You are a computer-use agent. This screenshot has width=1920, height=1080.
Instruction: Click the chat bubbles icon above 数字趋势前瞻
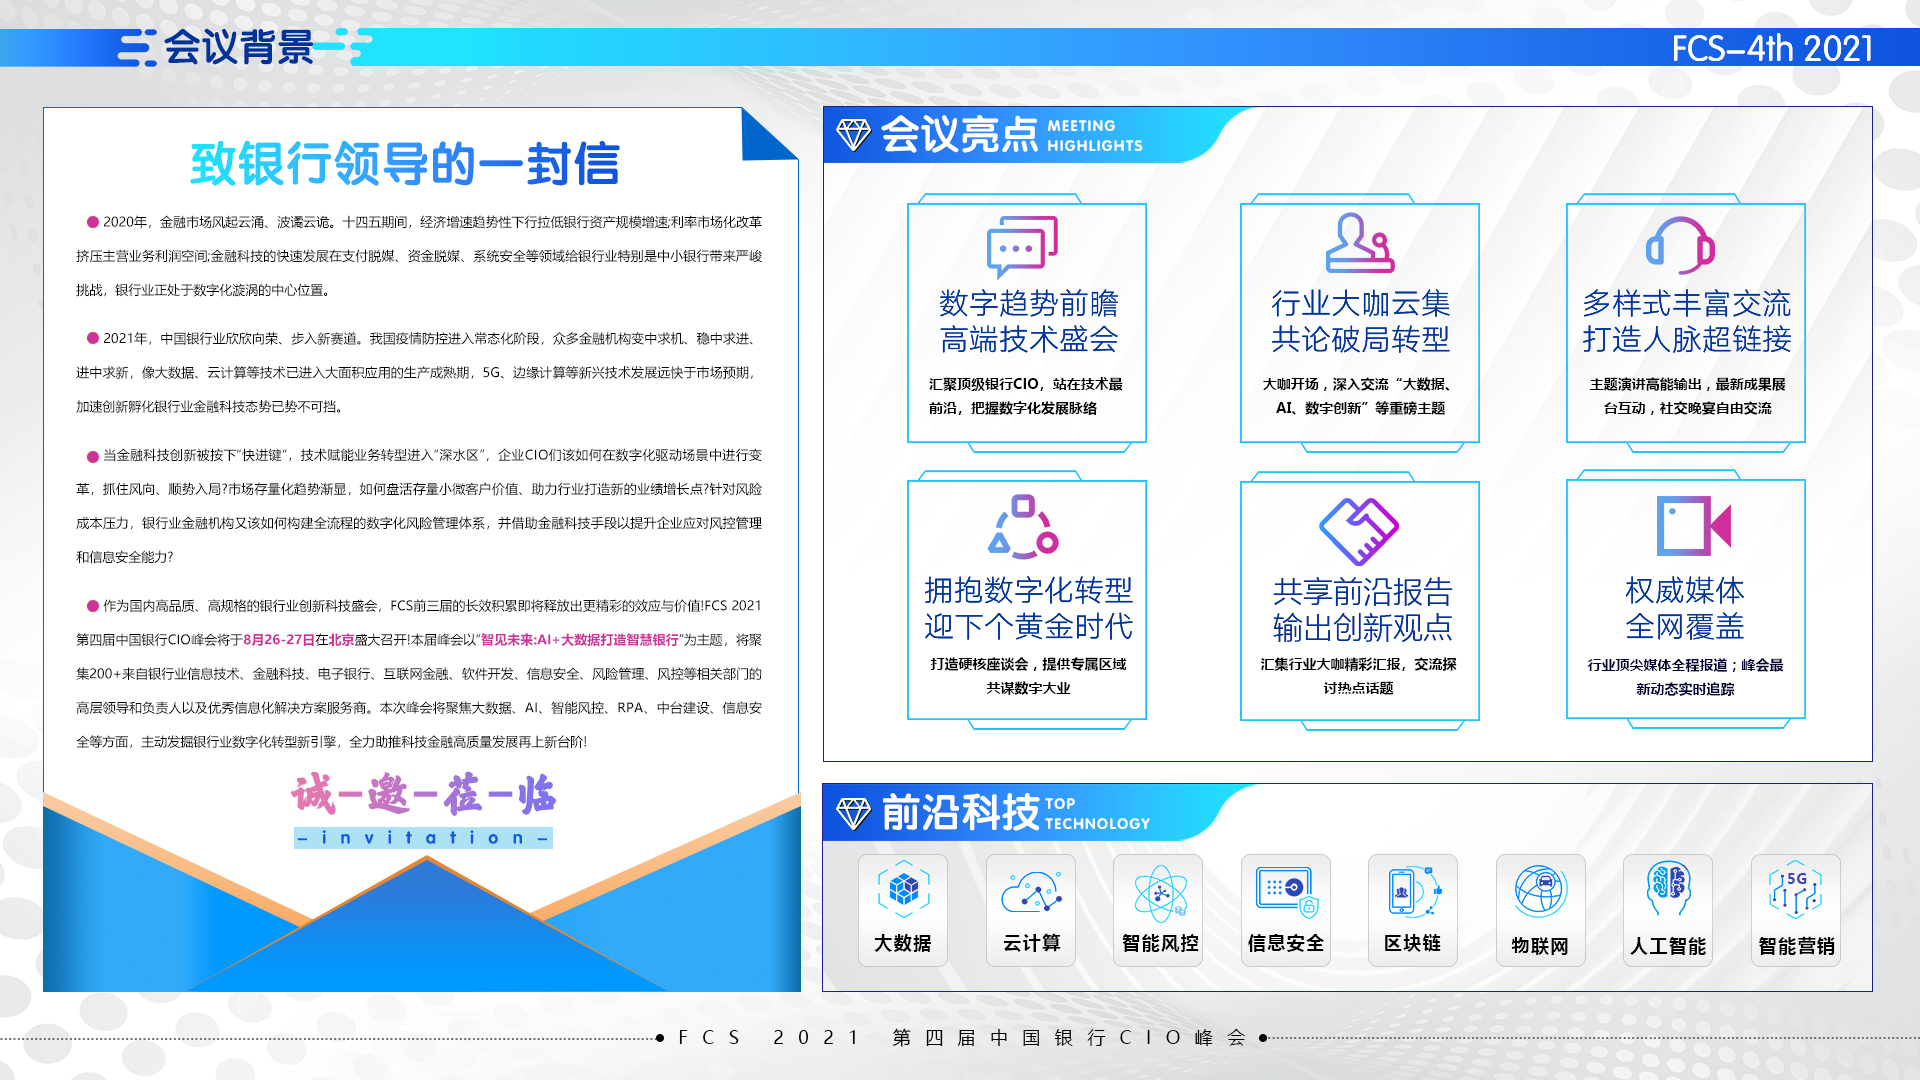tap(1022, 246)
